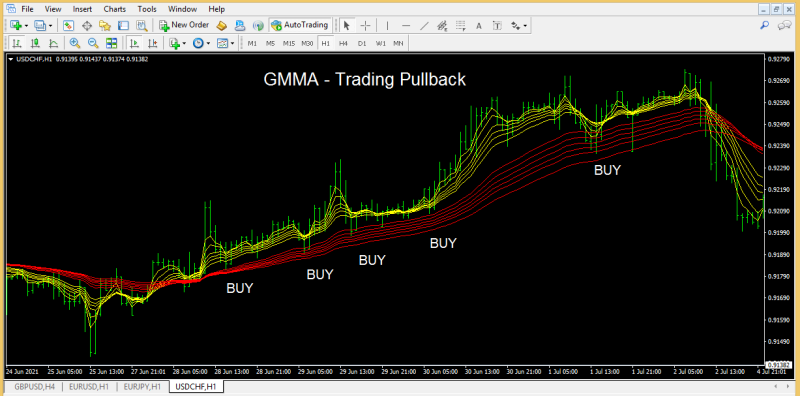Set timeframe to D1
800x396 pixels.
pos(362,44)
